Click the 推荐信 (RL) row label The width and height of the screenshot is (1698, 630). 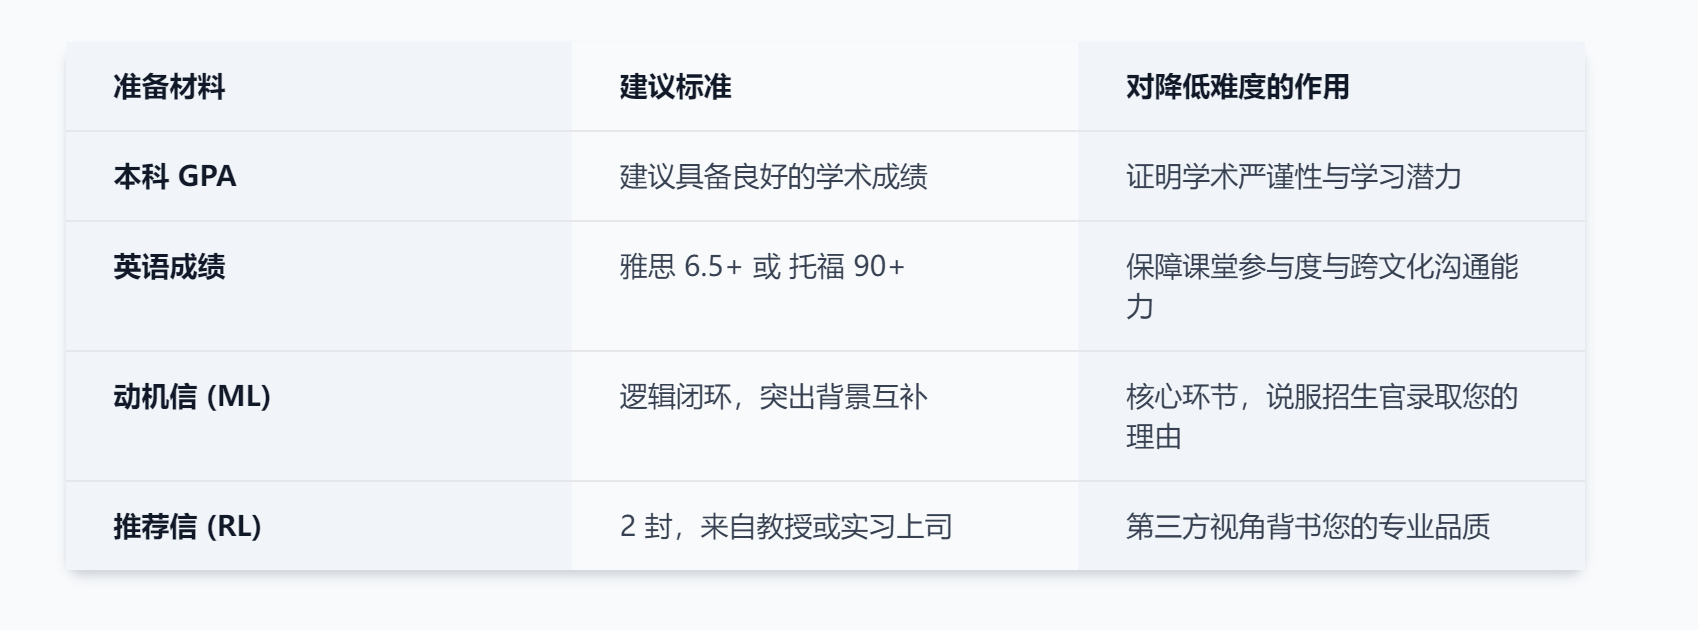click(x=187, y=527)
